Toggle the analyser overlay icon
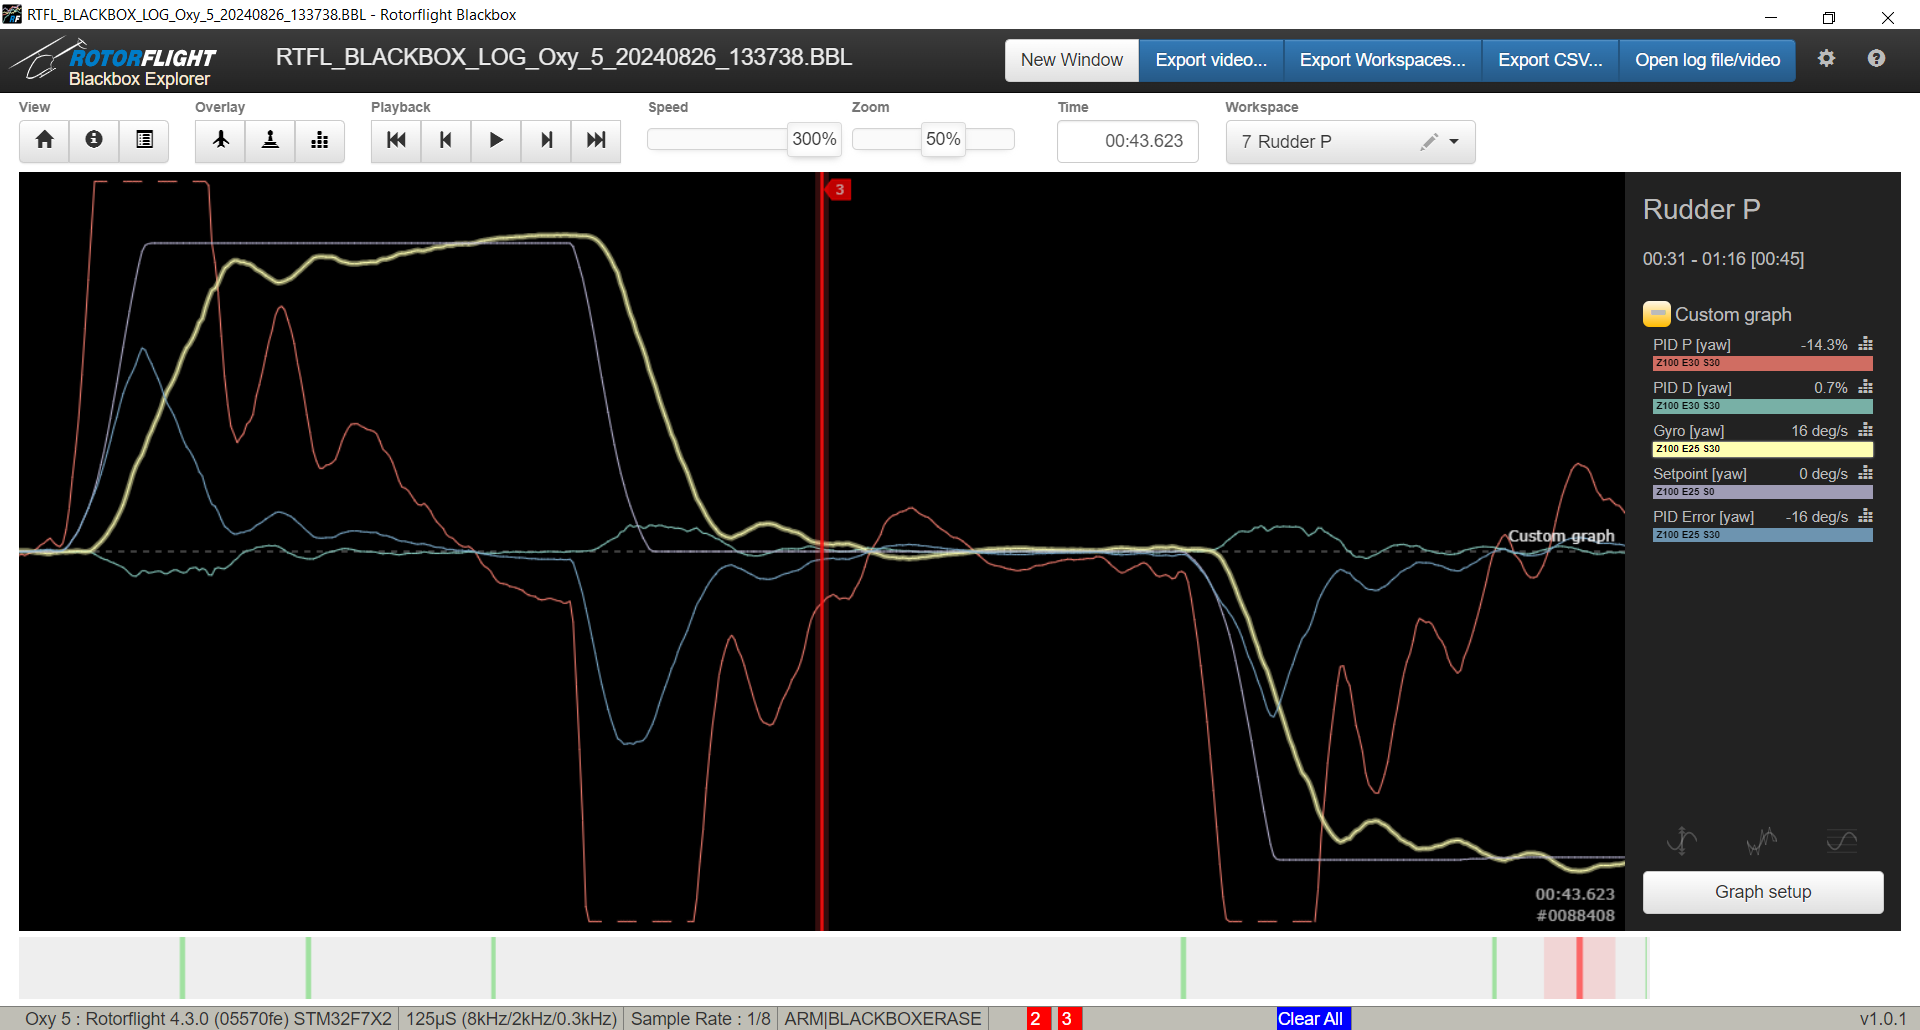The height and width of the screenshot is (1030, 1920). tap(320, 140)
